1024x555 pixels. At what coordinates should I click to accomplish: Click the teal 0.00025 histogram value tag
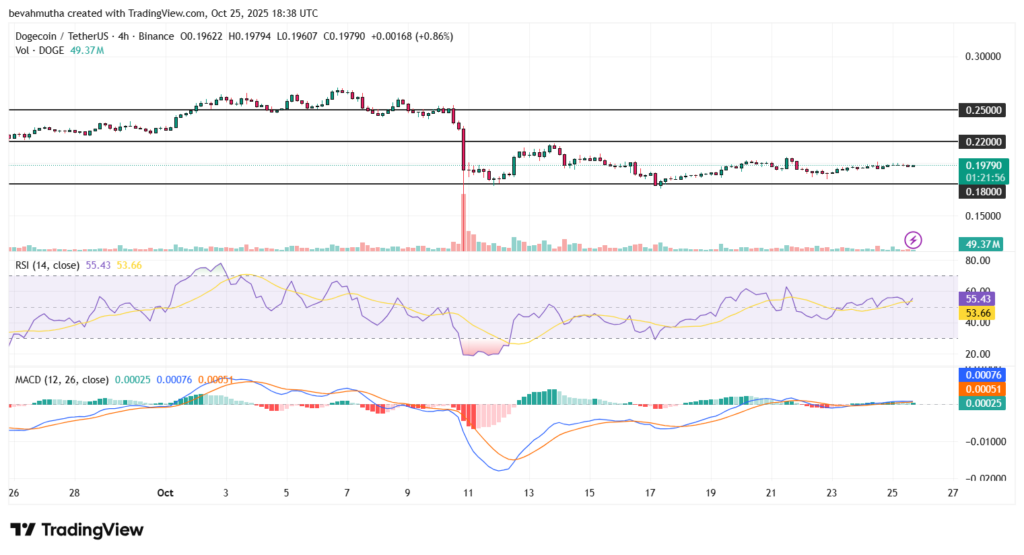[982, 403]
